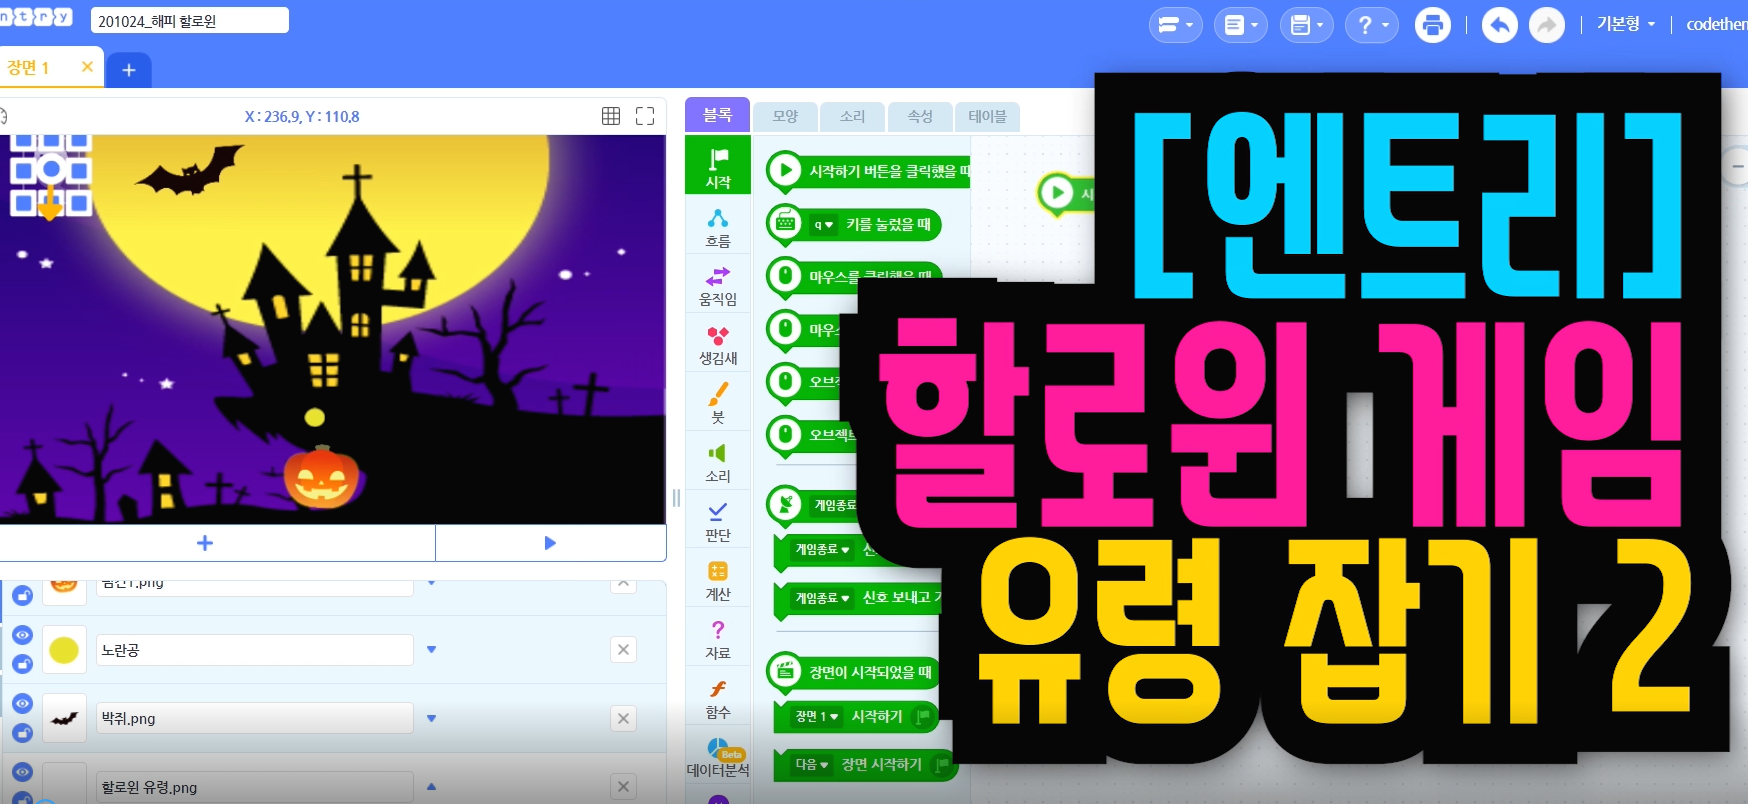Expand details of 박쥐.png object
This screenshot has width=1748, height=804.
(432, 718)
